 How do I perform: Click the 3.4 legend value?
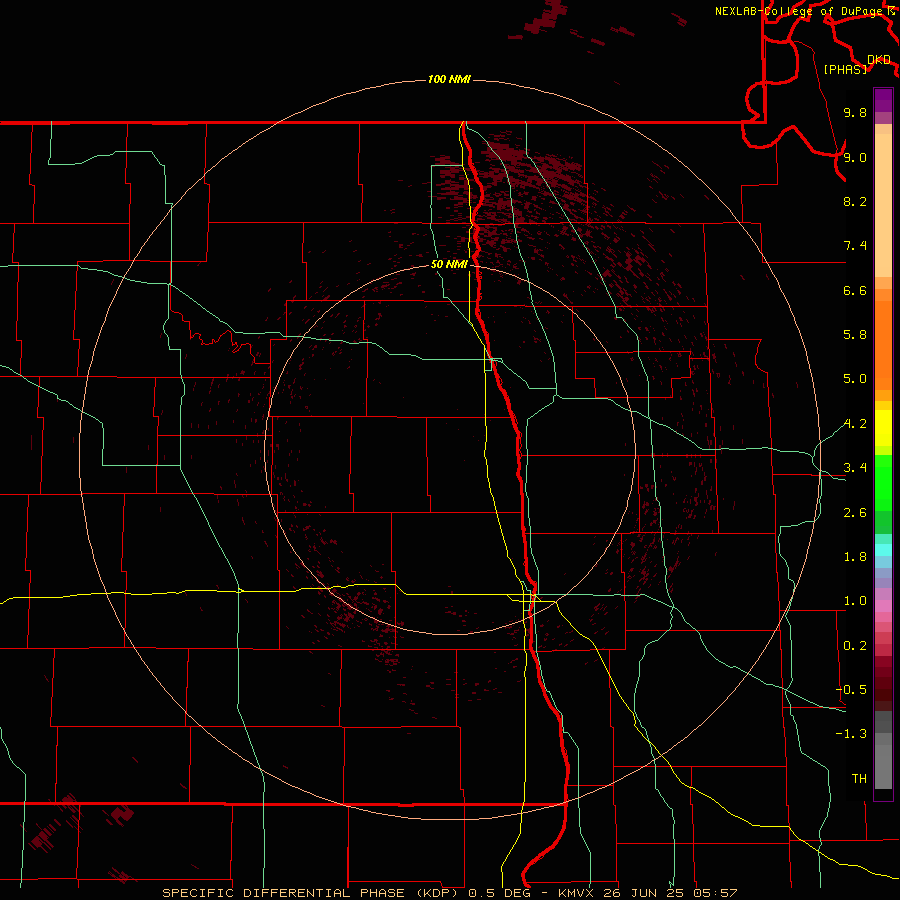(855, 468)
